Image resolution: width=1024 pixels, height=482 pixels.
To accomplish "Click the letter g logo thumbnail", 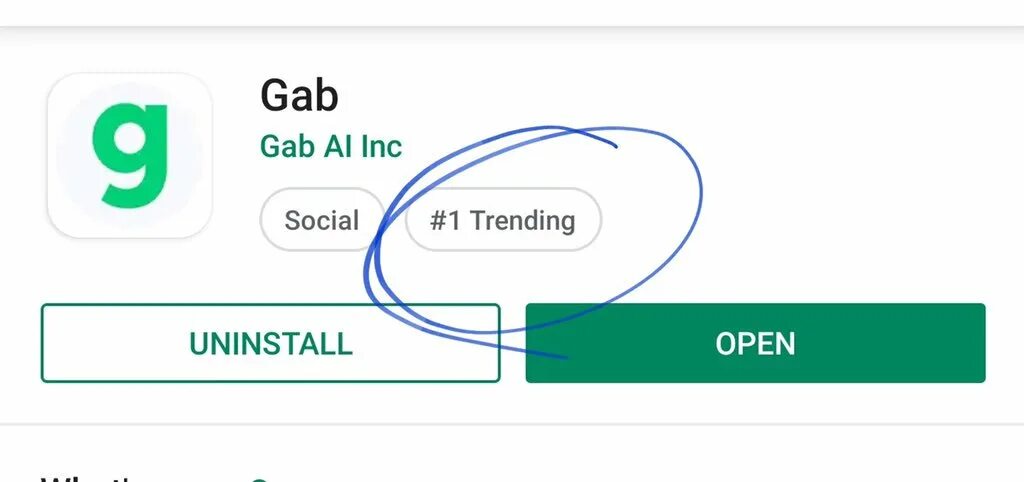I will pyautogui.click(x=130, y=155).
